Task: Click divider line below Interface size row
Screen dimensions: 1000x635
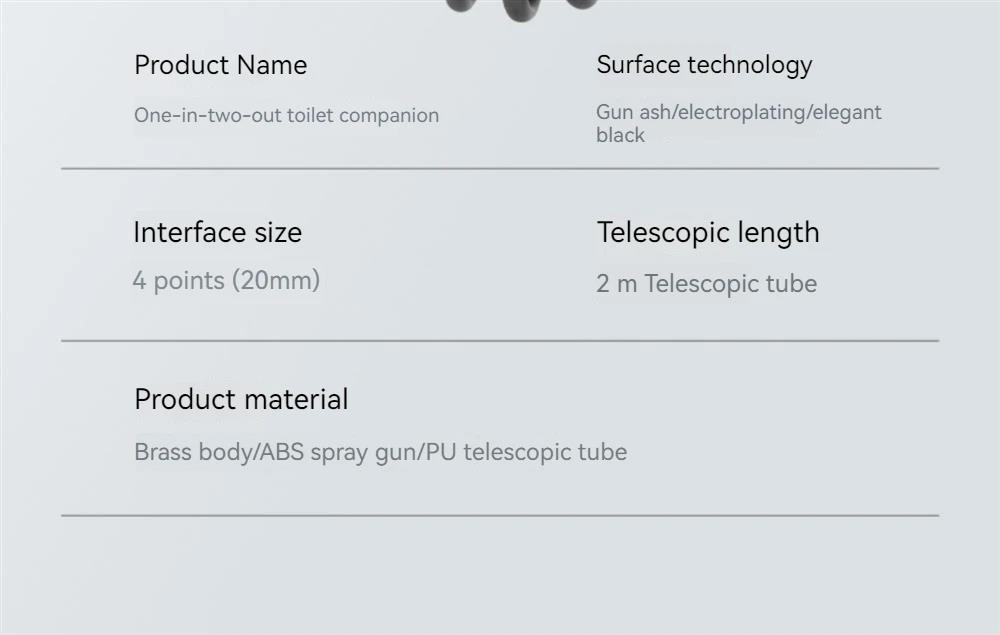Action: pyautogui.click(x=500, y=341)
